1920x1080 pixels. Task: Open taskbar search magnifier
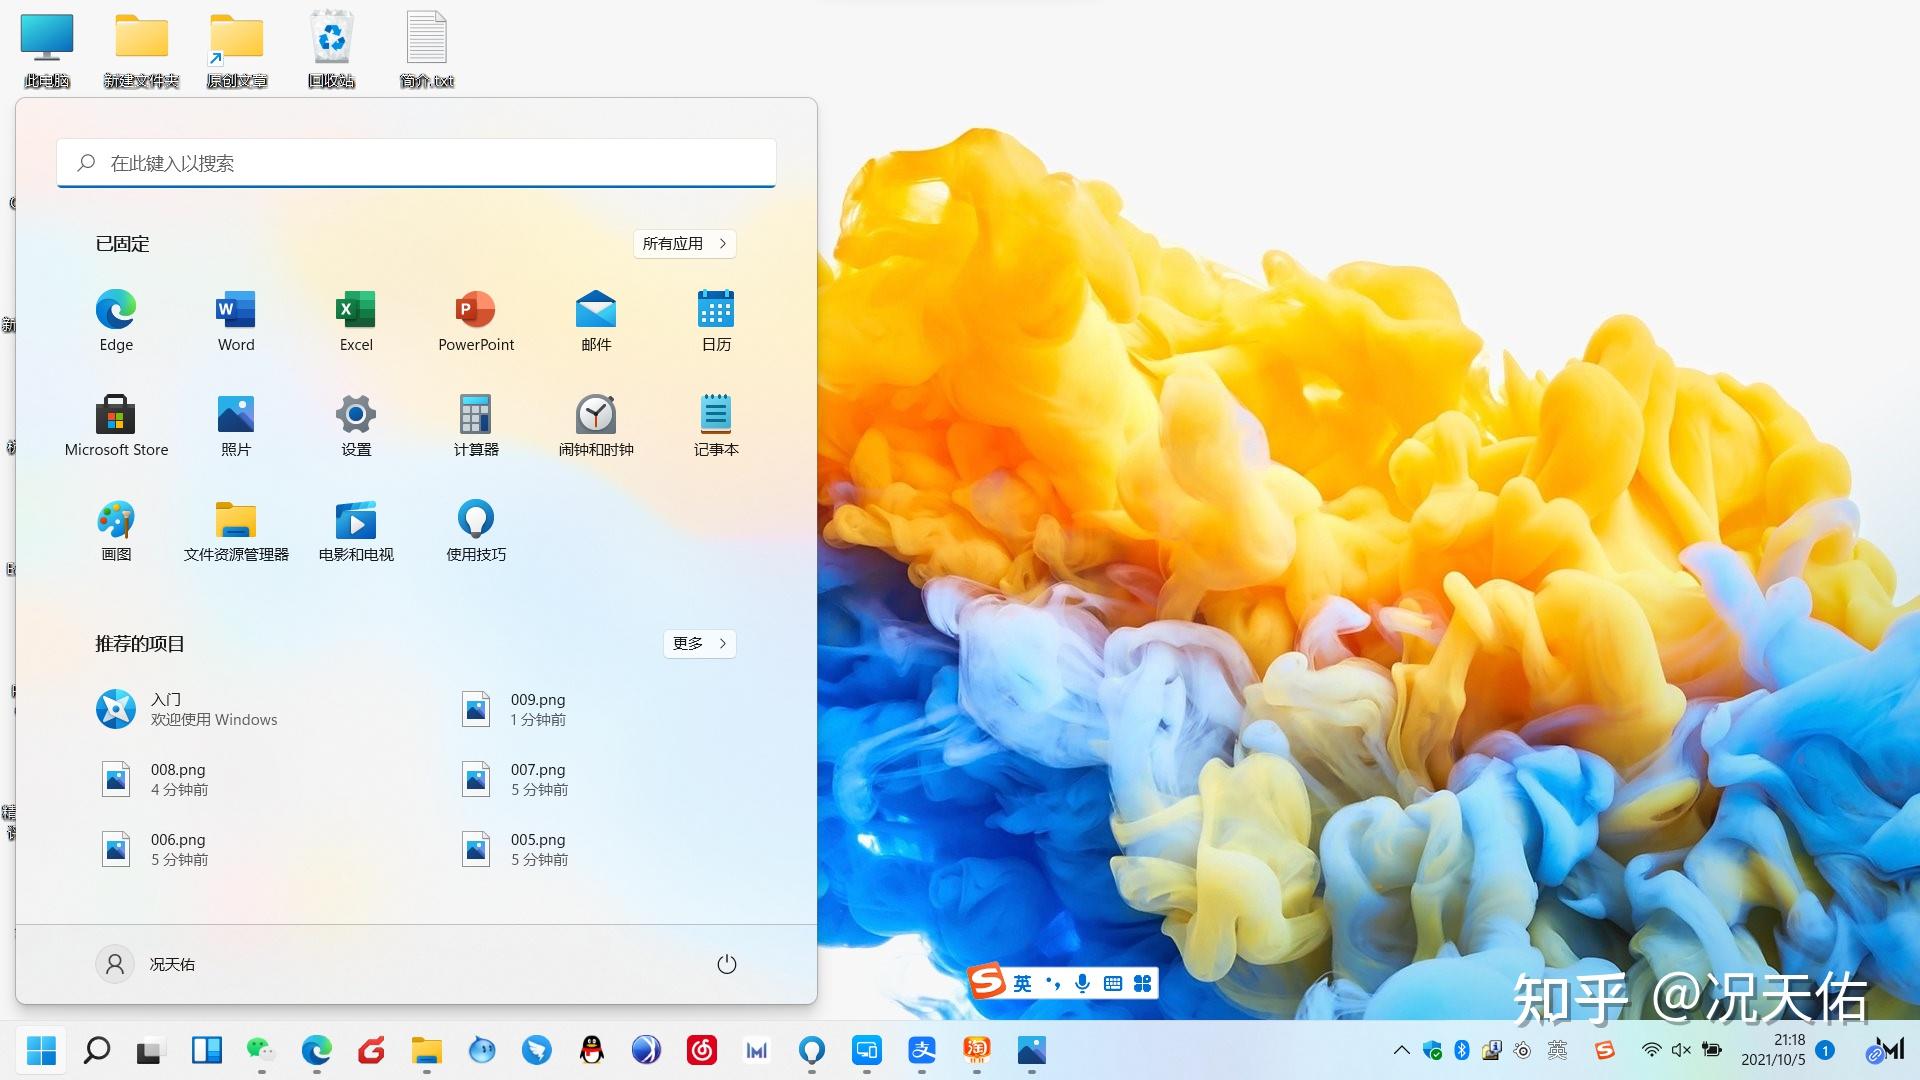click(96, 1050)
